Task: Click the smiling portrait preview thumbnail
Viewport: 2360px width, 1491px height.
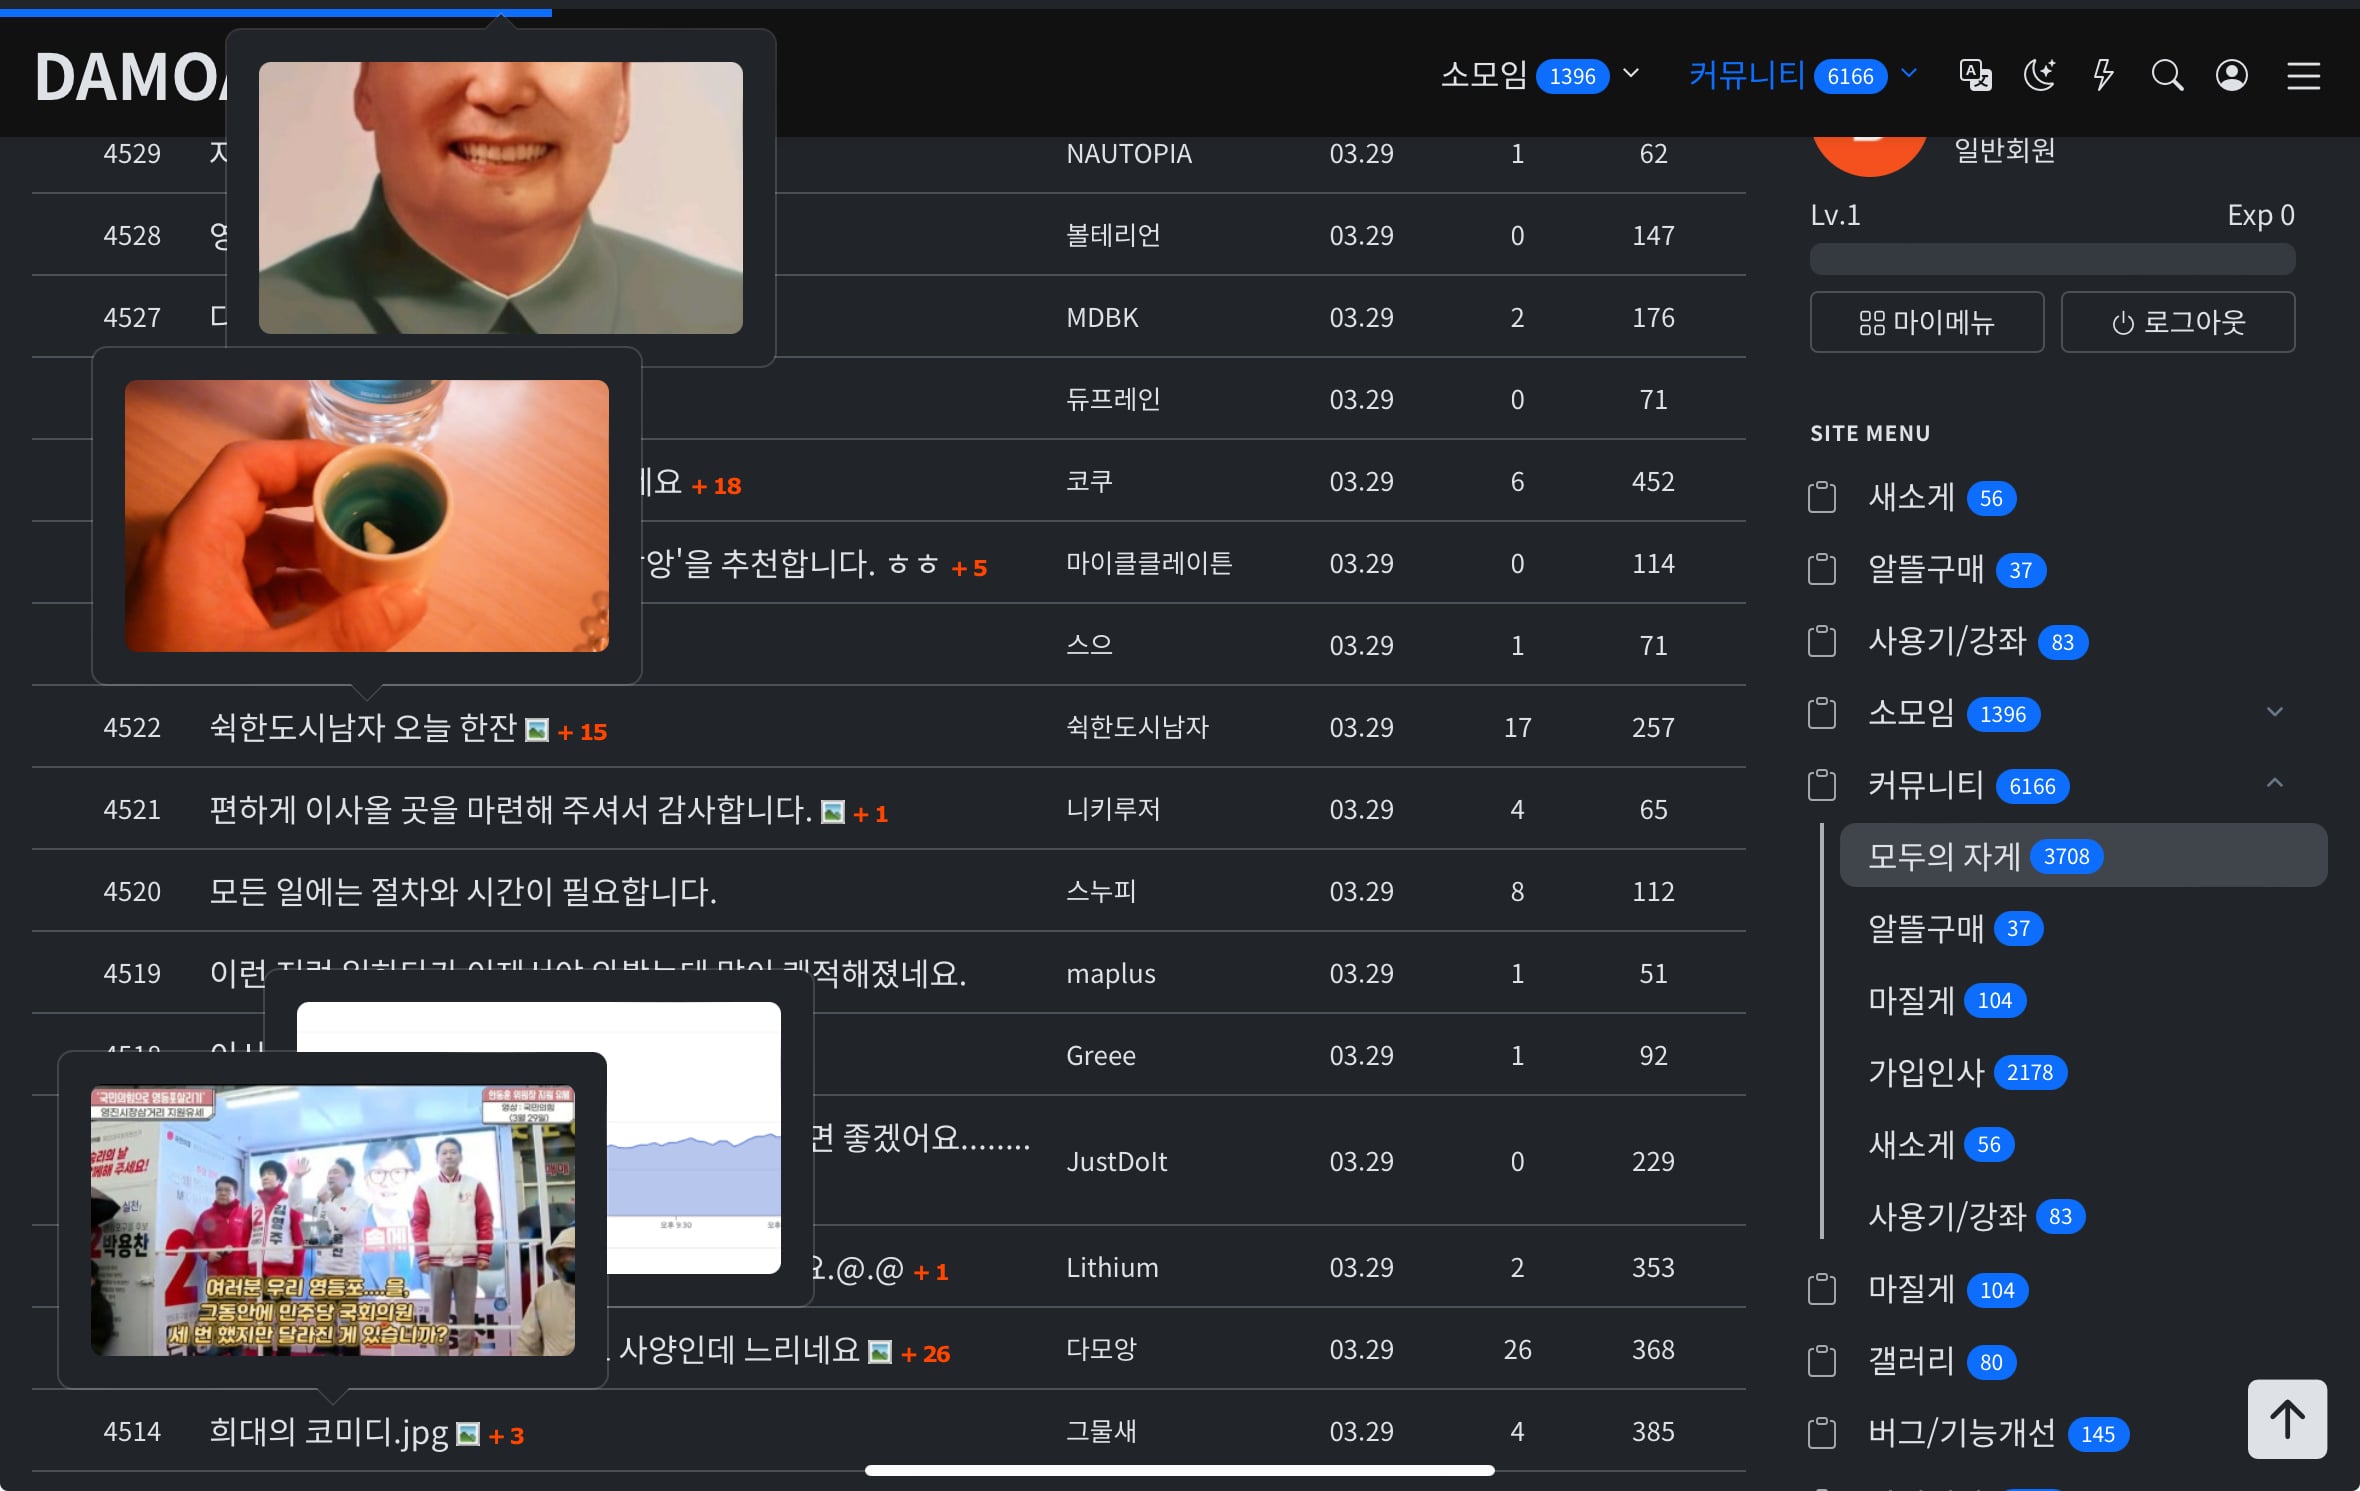Action: tap(500, 197)
